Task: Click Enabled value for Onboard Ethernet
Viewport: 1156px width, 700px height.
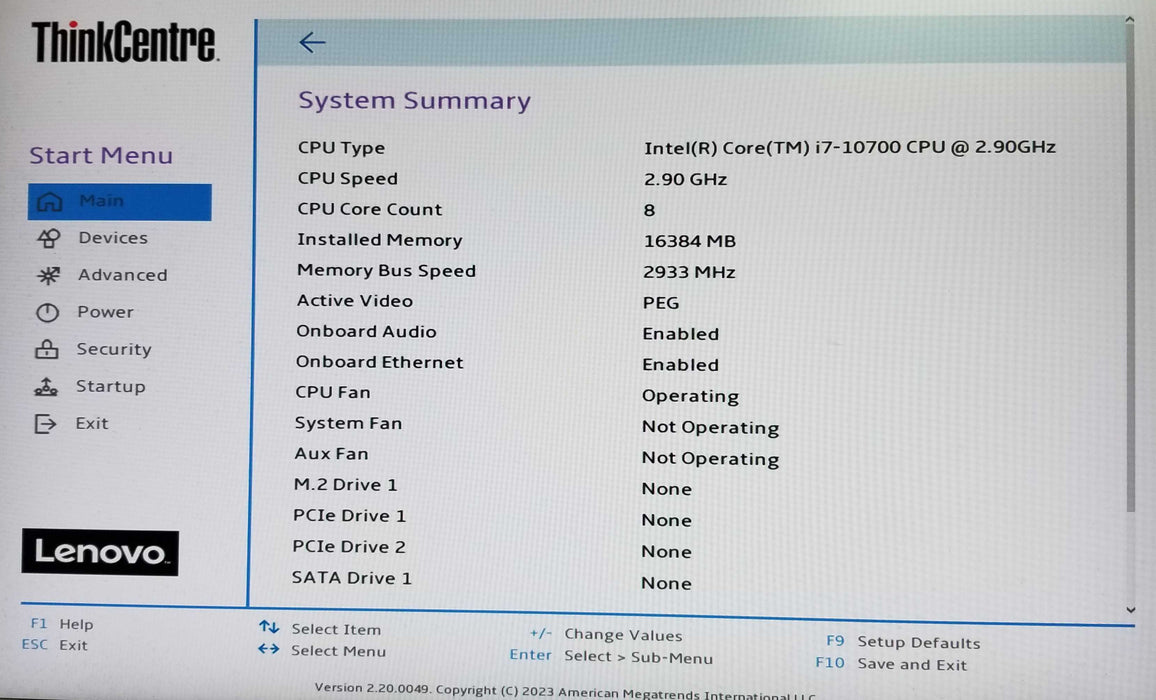Action: point(680,364)
